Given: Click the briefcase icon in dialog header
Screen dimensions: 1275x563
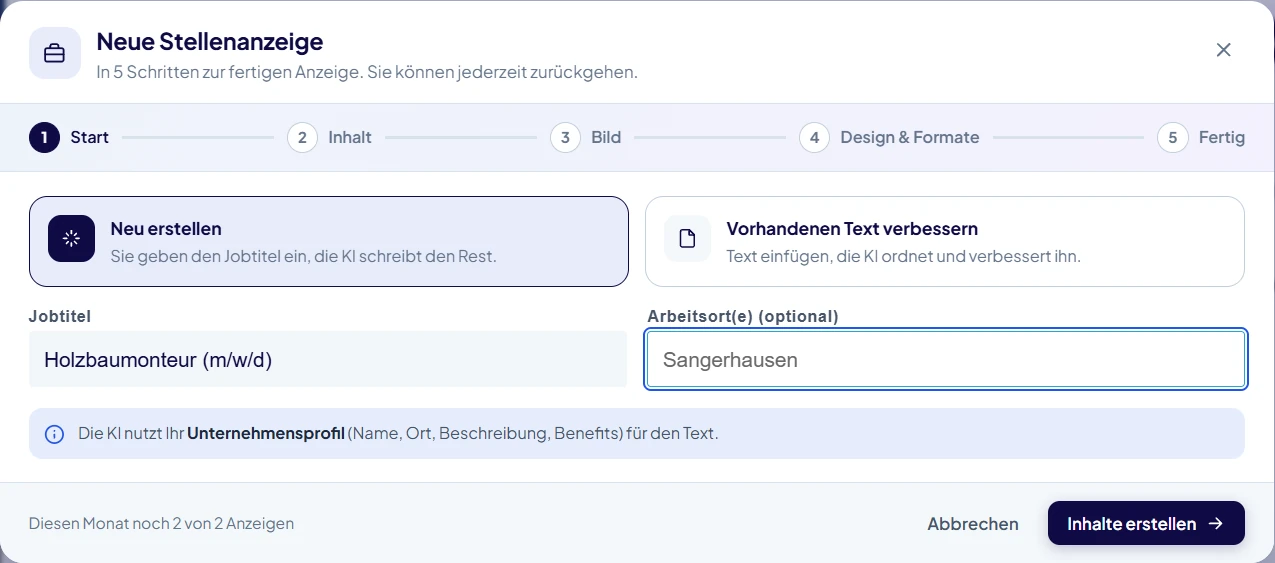Looking at the screenshot, I should coord(54,53).
